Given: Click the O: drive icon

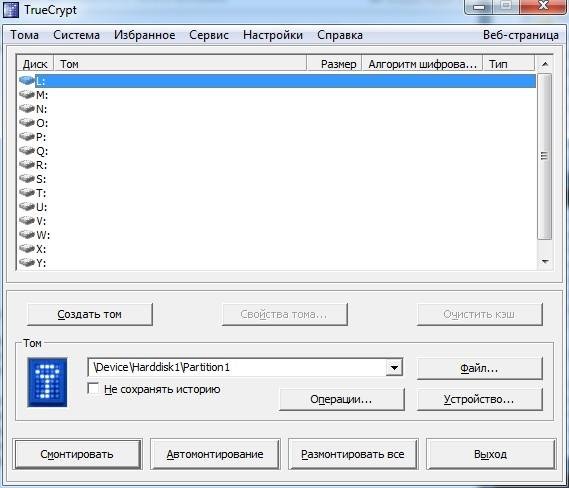Looking at the screenshot, I should pyautogui.click(x=27, y=123).
